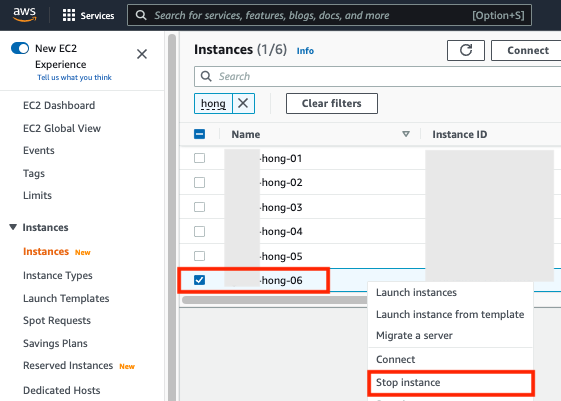Toggle the select-all instances checkbox
Viewport: 561px width, 401px height.
(200, 134)
